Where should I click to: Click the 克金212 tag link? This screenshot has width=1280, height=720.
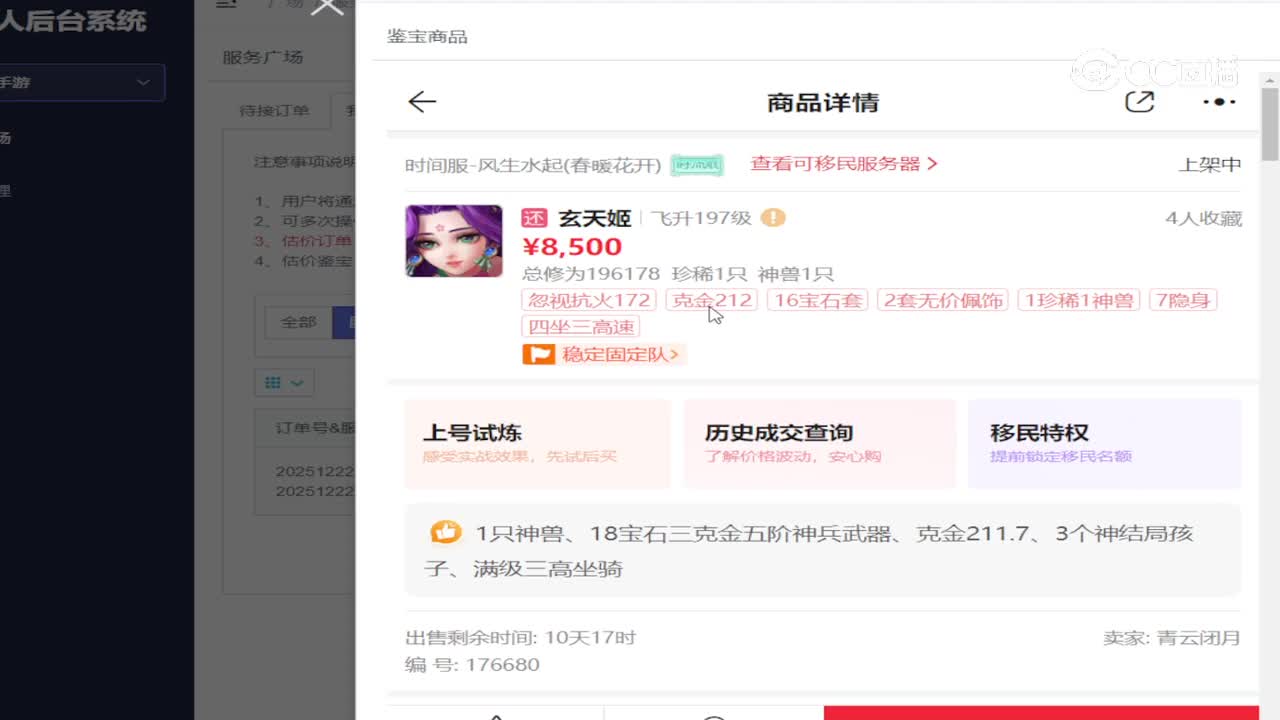coord(712,300)
